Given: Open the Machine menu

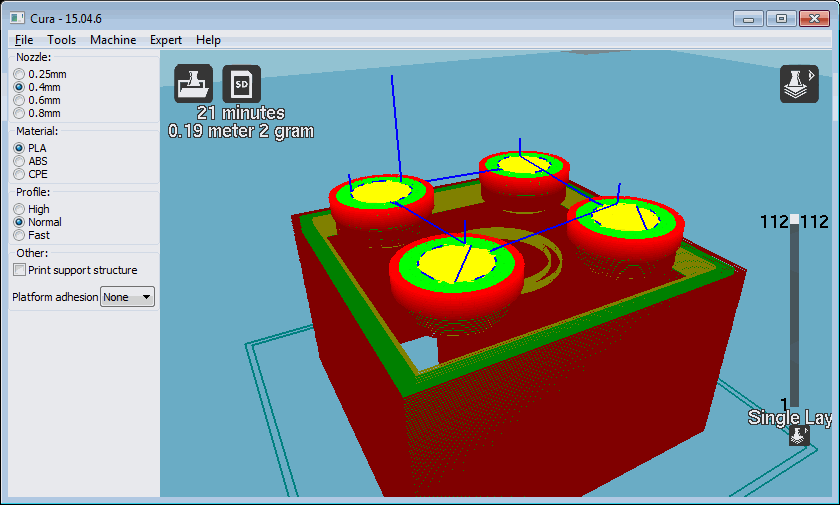Looking at the screenshot, I should (x=113, y=40).
